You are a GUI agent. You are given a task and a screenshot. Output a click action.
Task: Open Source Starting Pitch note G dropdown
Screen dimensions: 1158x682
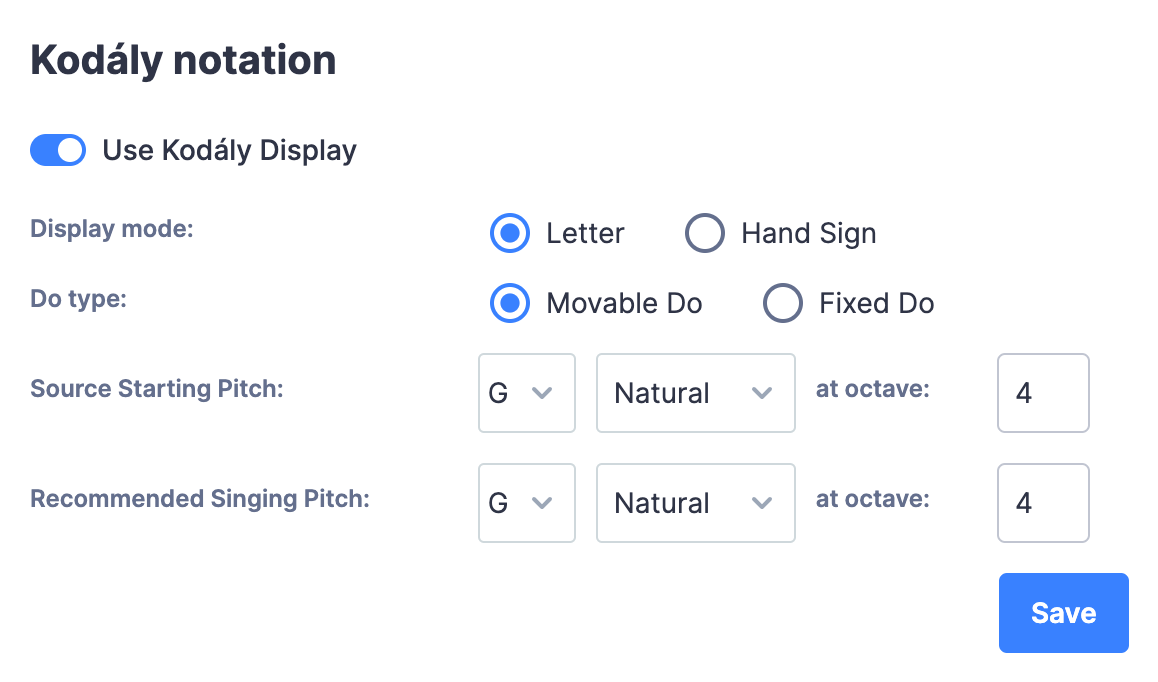point(527,393)
